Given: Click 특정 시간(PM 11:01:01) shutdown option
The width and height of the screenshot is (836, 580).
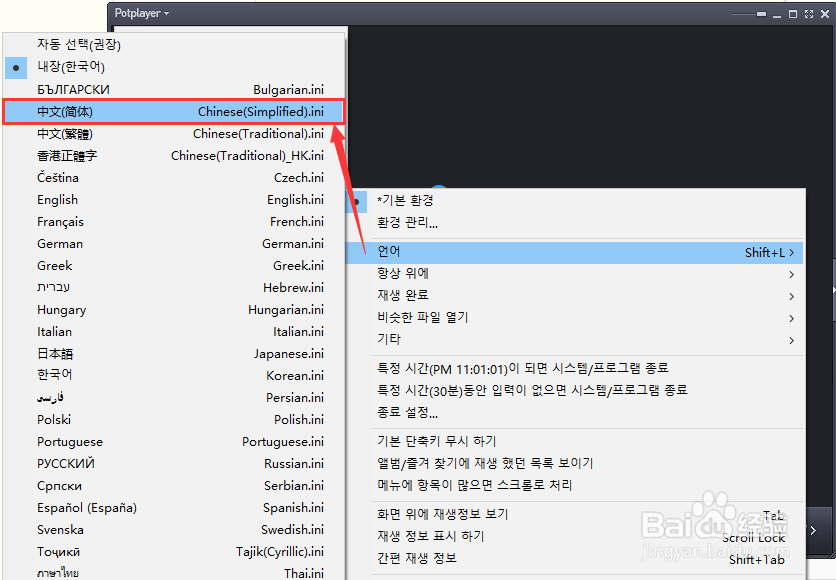Looking at the screenshot, I should [575, 368].
